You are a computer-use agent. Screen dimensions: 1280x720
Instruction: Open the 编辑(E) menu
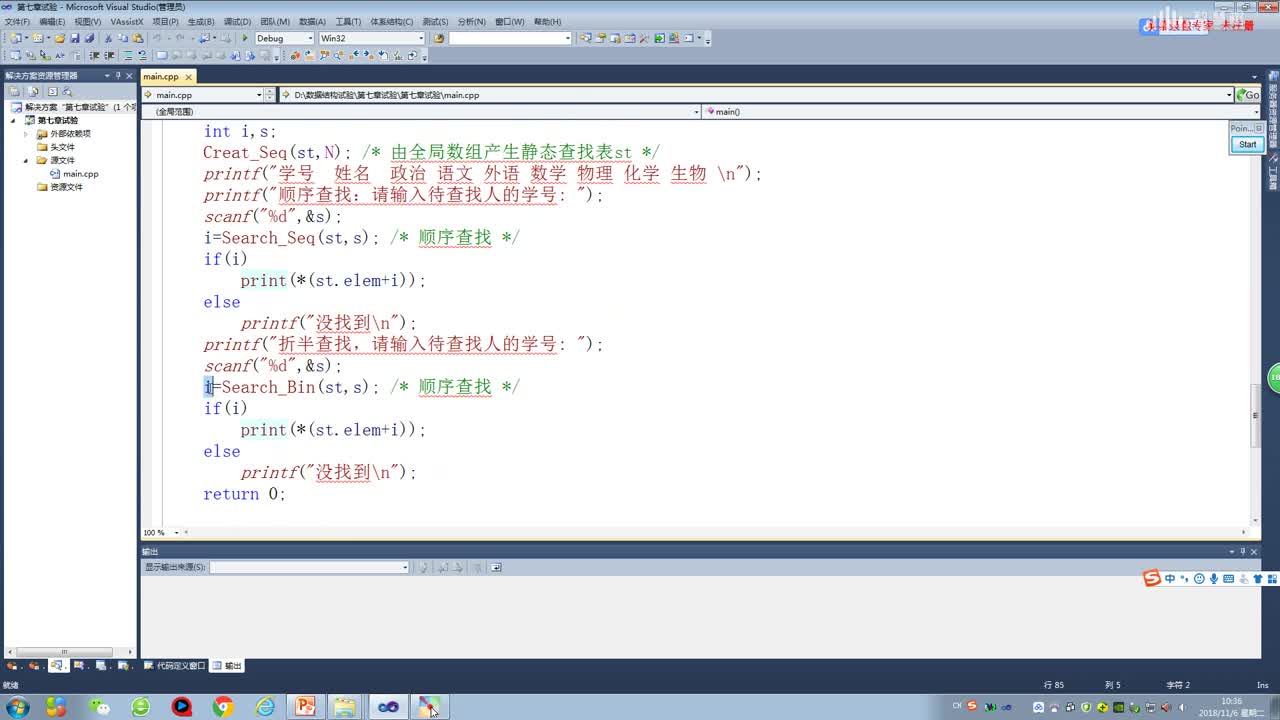[52, 21]
